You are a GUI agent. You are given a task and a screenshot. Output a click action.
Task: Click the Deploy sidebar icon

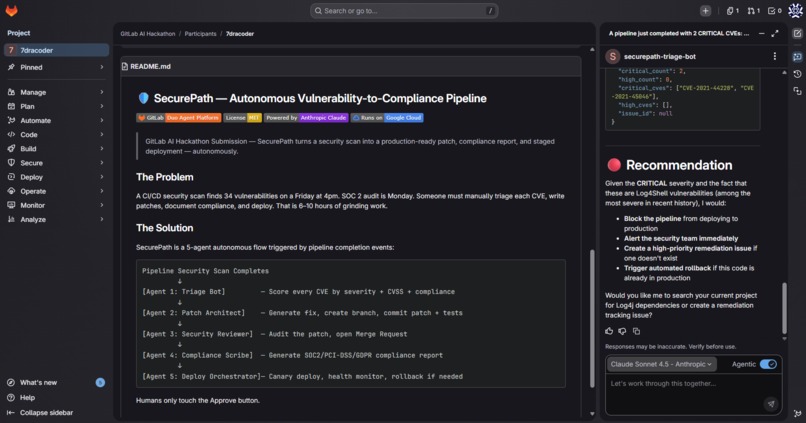[x=11, y=177]
